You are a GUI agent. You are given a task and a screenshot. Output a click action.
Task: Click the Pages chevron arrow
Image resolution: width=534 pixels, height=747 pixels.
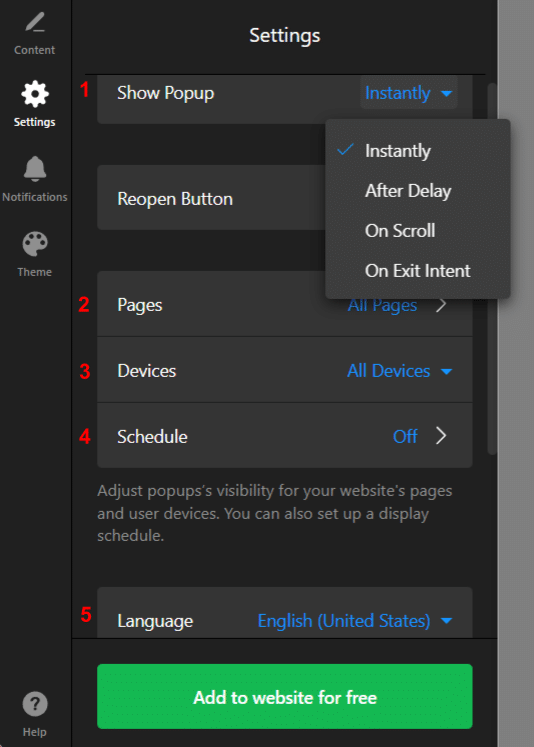pyautogui.click(x=441, y=305)
